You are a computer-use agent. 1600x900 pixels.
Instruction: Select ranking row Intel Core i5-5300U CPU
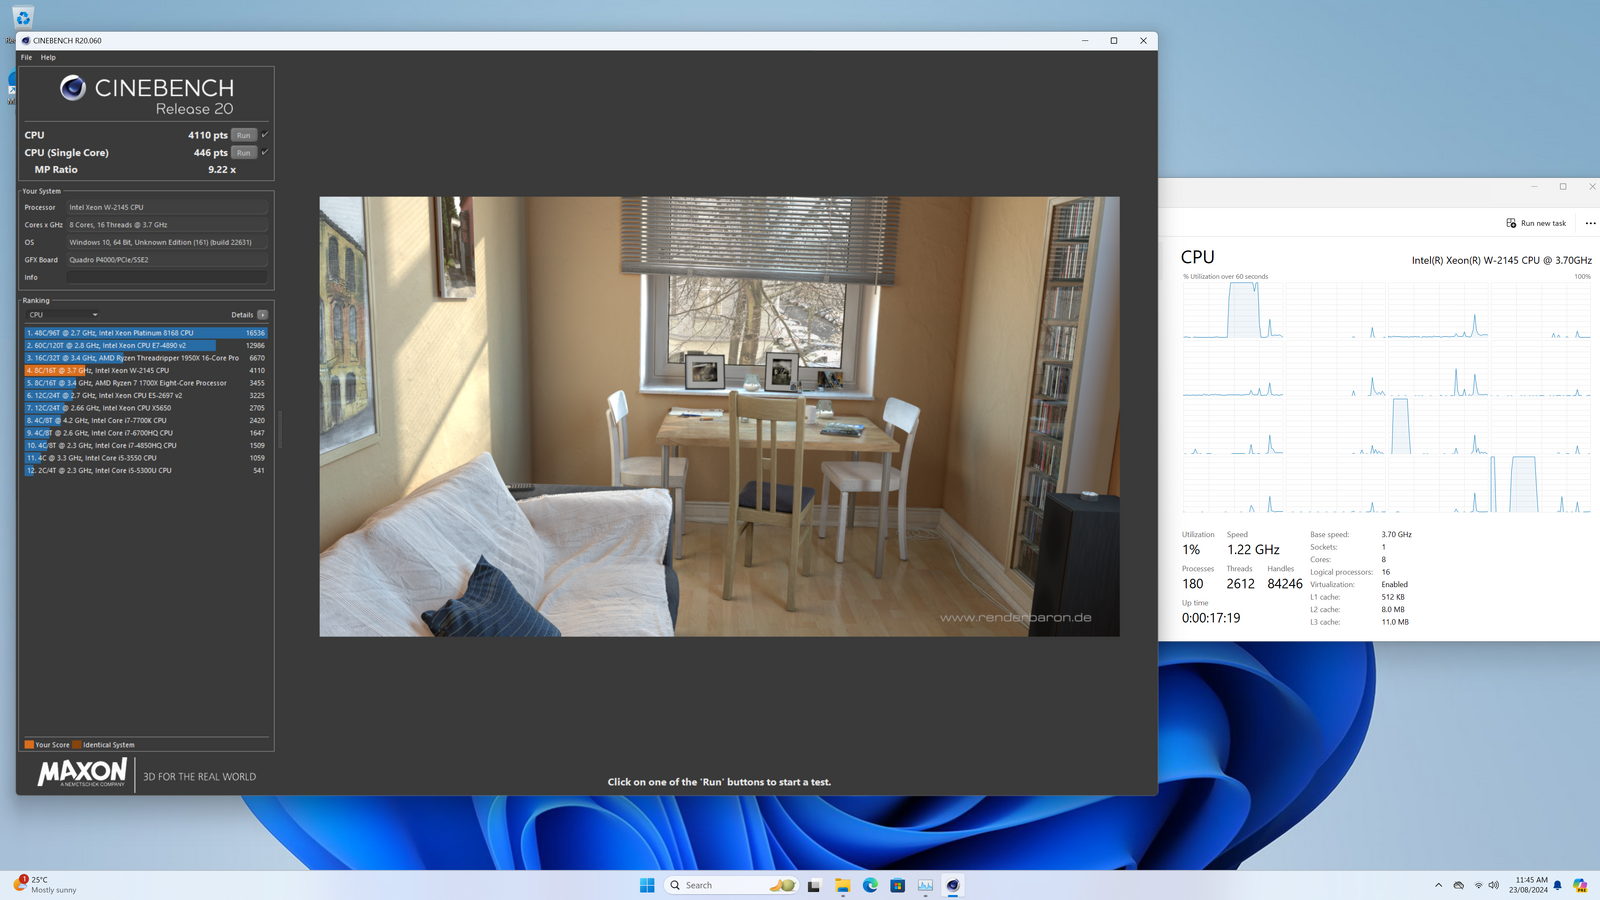click(146, 470)
